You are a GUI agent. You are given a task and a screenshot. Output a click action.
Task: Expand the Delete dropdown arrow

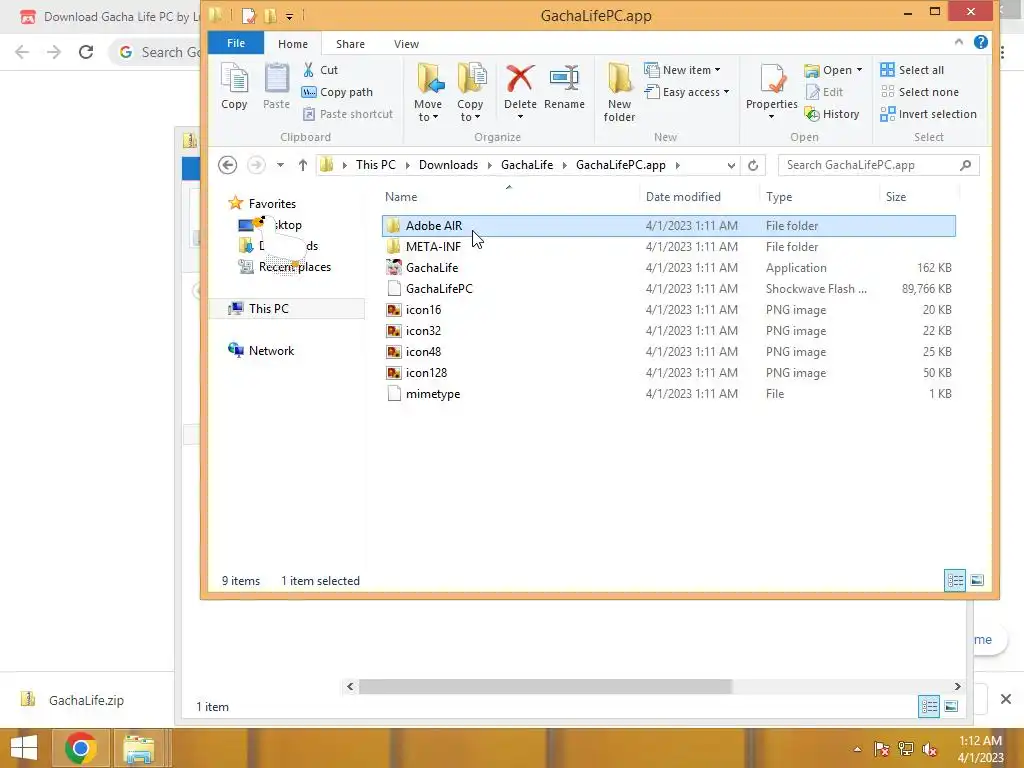point(520,118)
